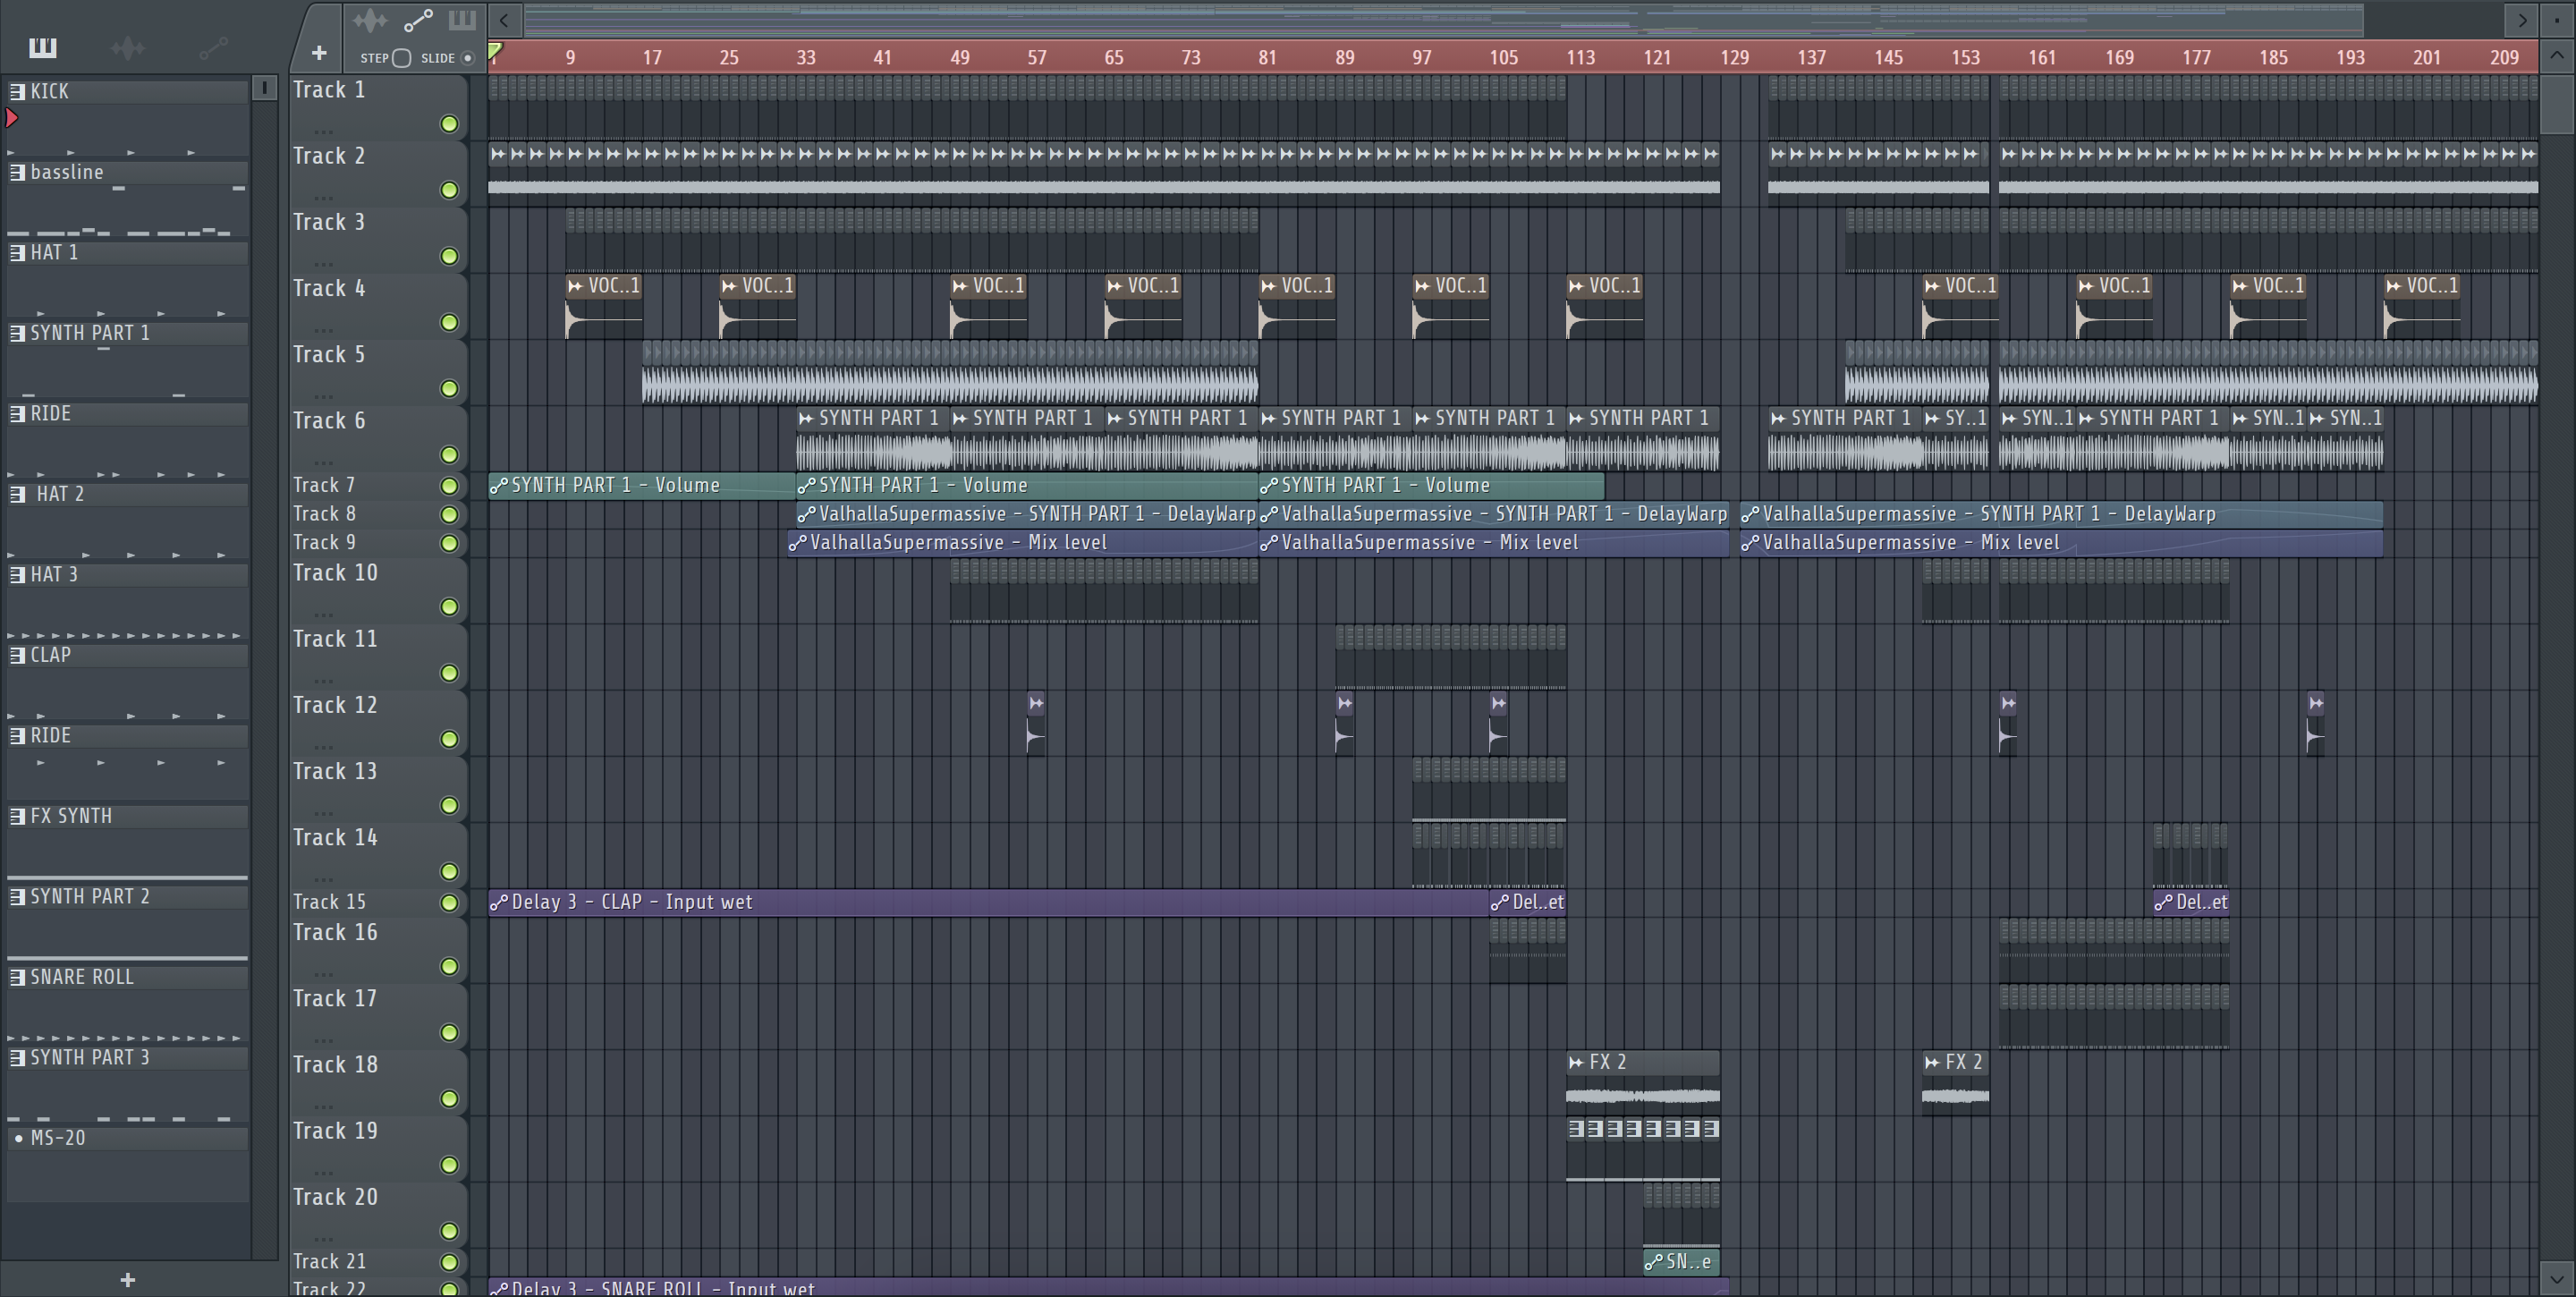The height and width of the screenshot is (1297, 2576).
Task: Click the corner dot button top right
Action: pyautogui.click(x=2557, y=19)
